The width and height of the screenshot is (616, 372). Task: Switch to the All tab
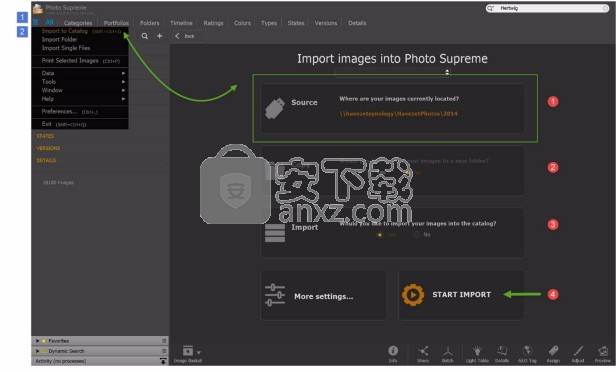pyautogui.click(x=49, y=22)
